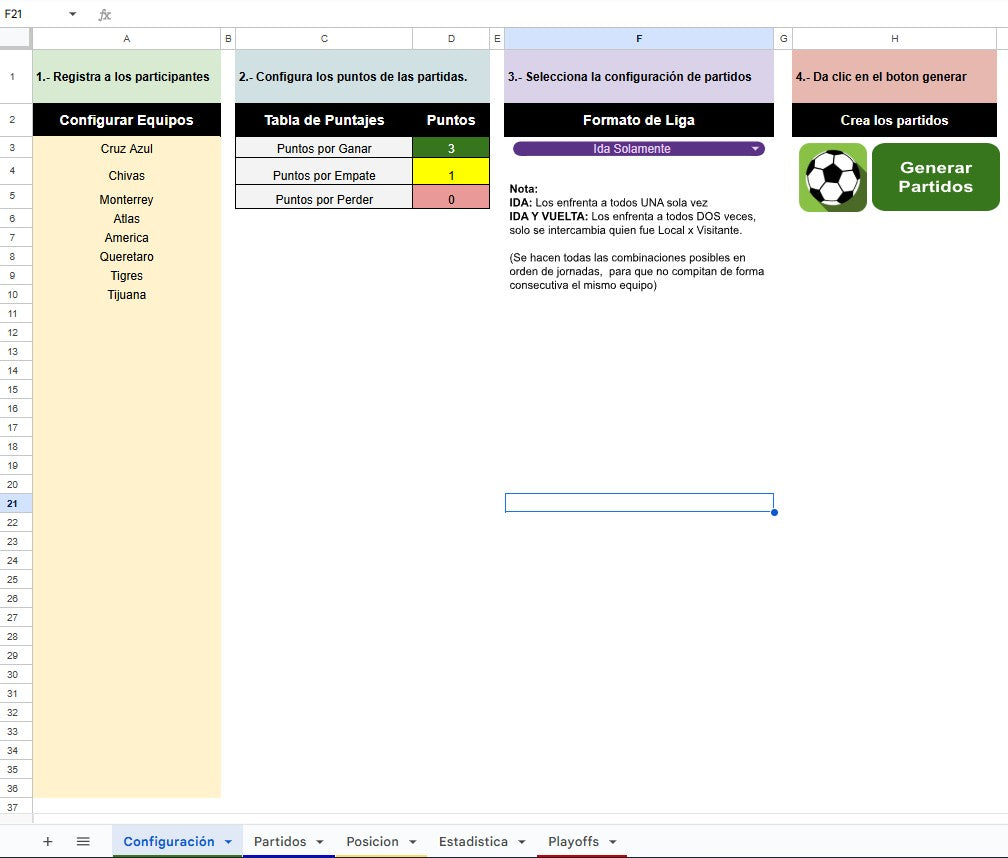Select the cell containing Cruz Azul
1008x858 pixels.
tap(126, 148)
